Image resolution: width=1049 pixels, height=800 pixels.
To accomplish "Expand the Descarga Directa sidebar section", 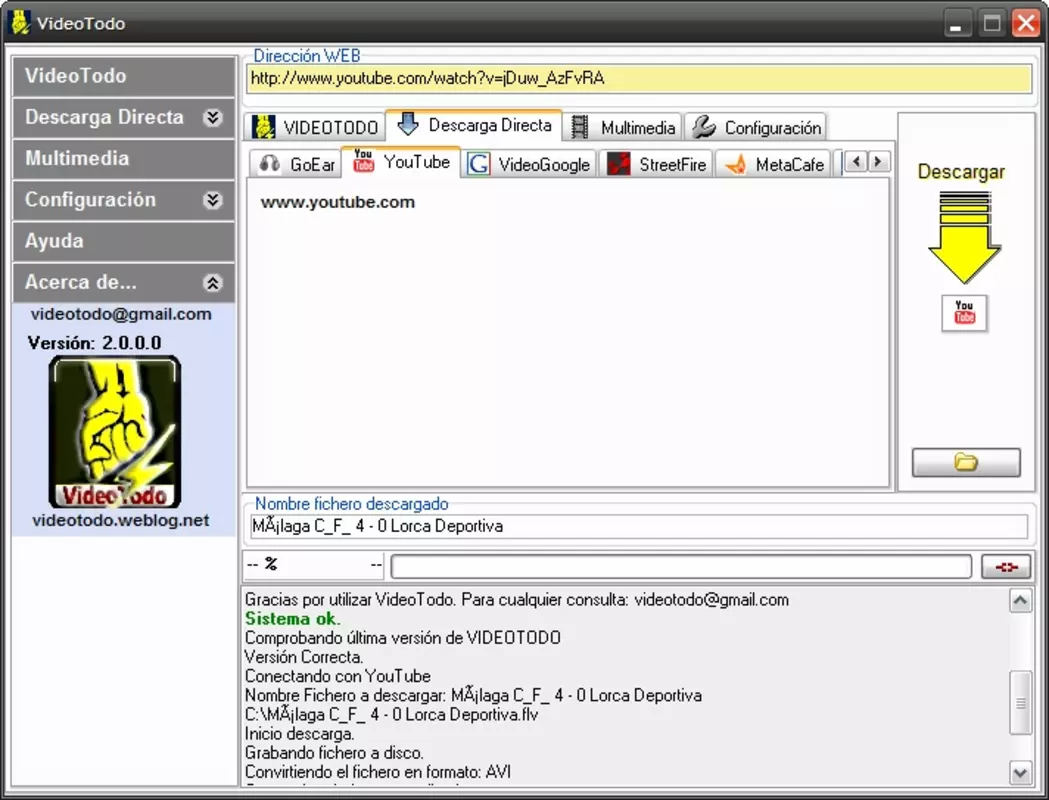I will click(212, 118).
